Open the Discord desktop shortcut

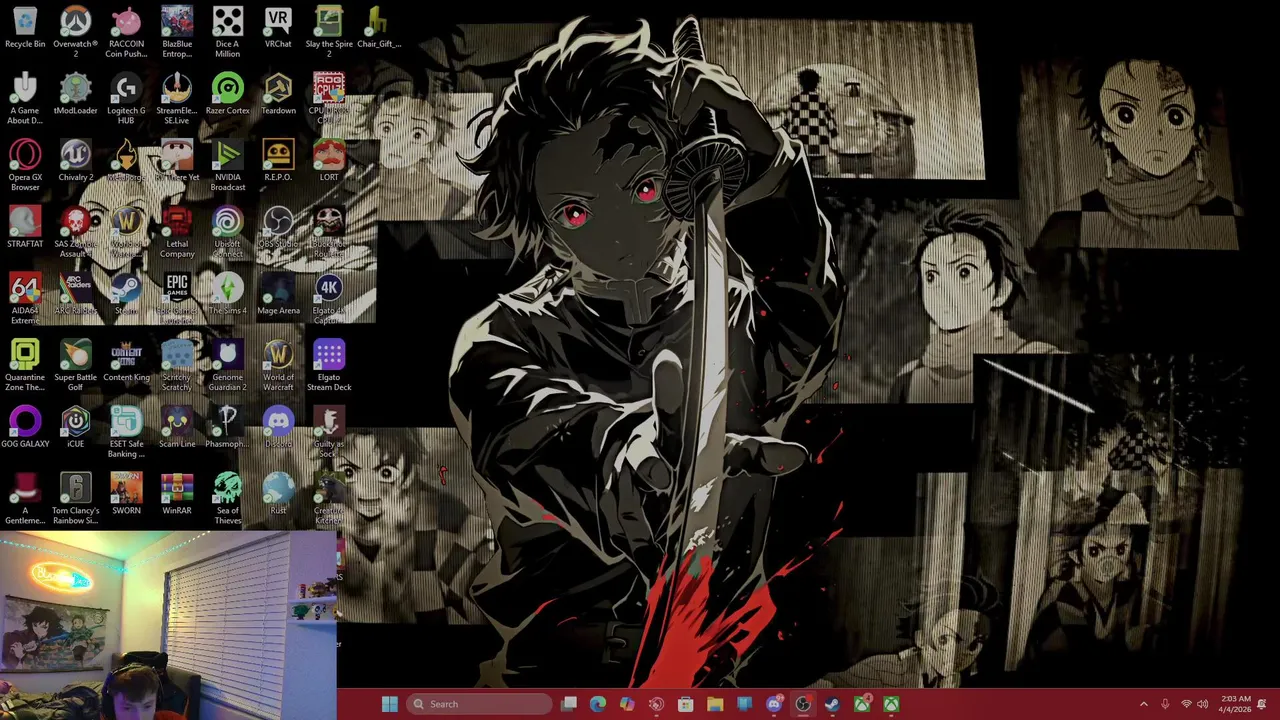278,427
